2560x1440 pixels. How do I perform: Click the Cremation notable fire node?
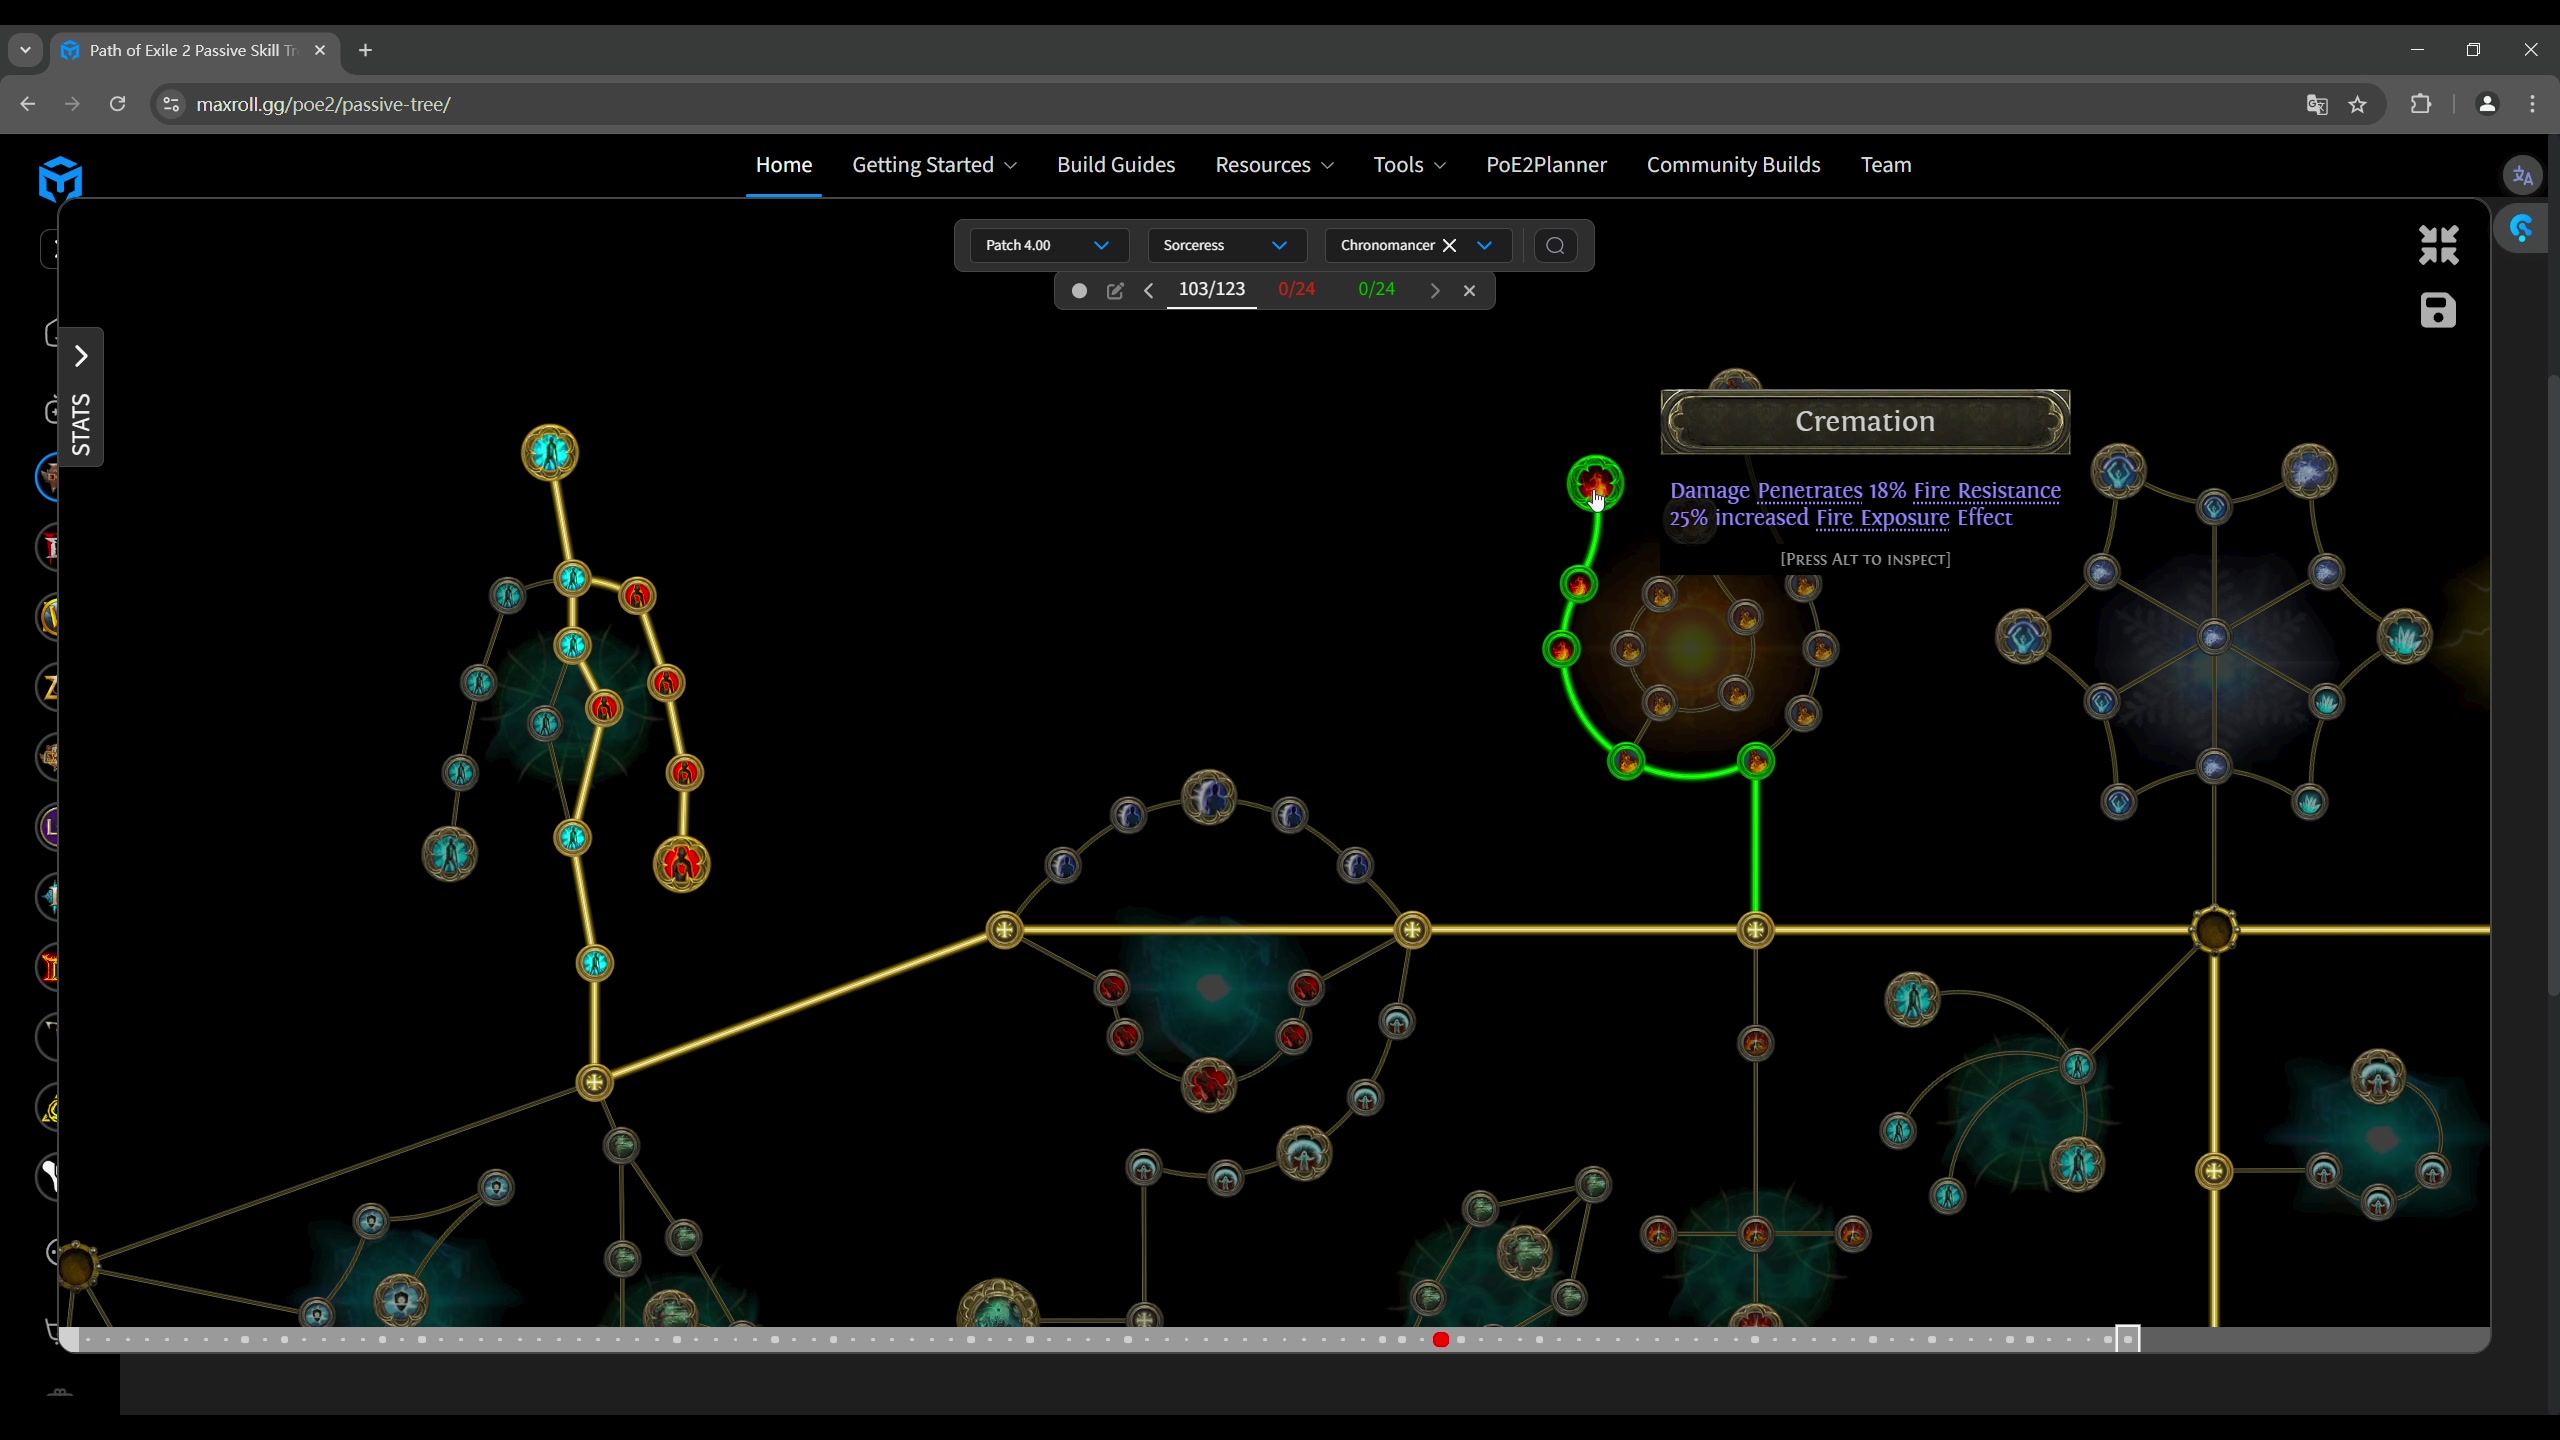point(1595,484)
